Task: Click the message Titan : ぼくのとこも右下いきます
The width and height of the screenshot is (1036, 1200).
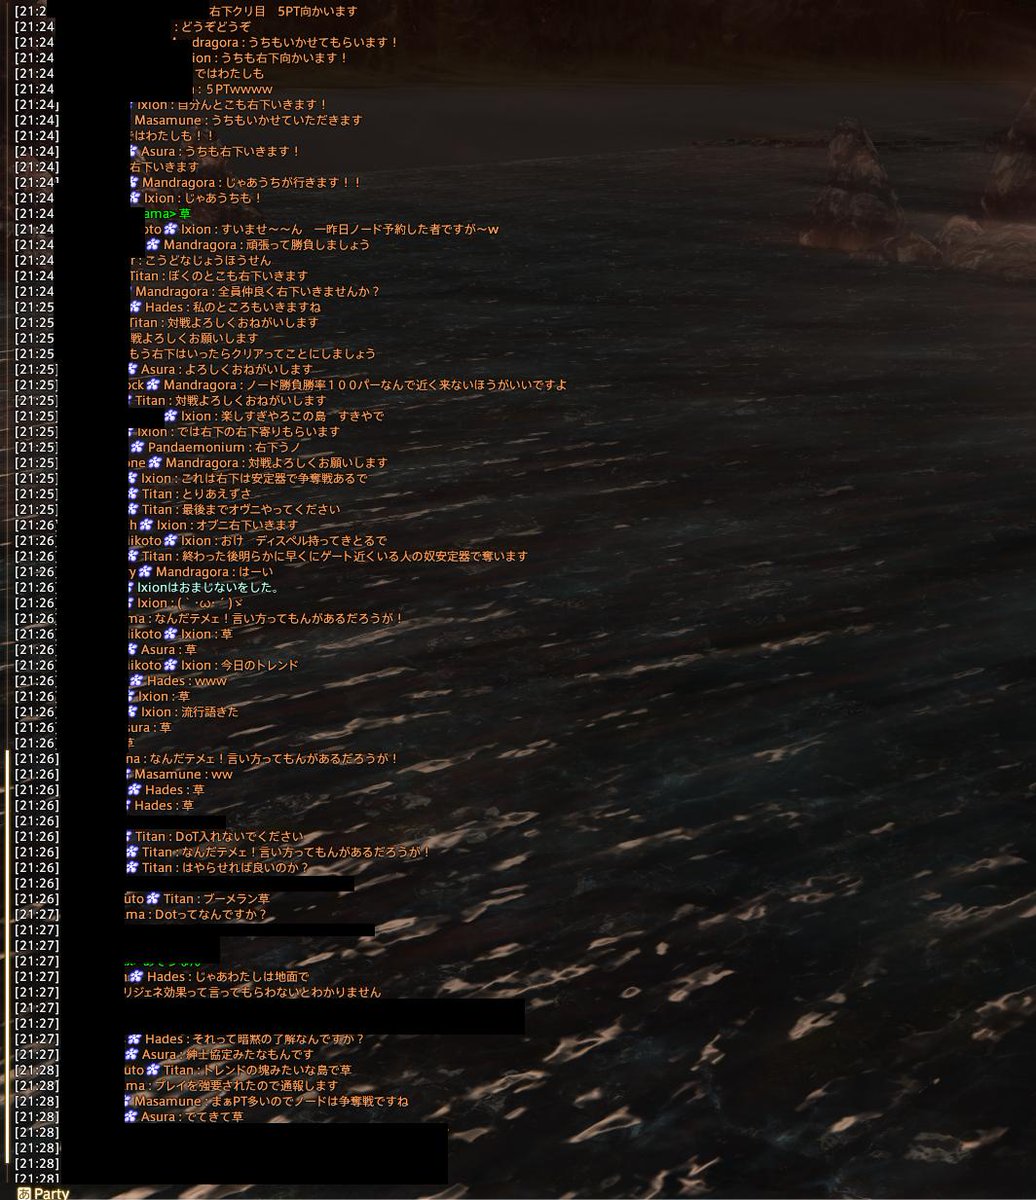Action: pyautogui.click(x=219, y=276)
